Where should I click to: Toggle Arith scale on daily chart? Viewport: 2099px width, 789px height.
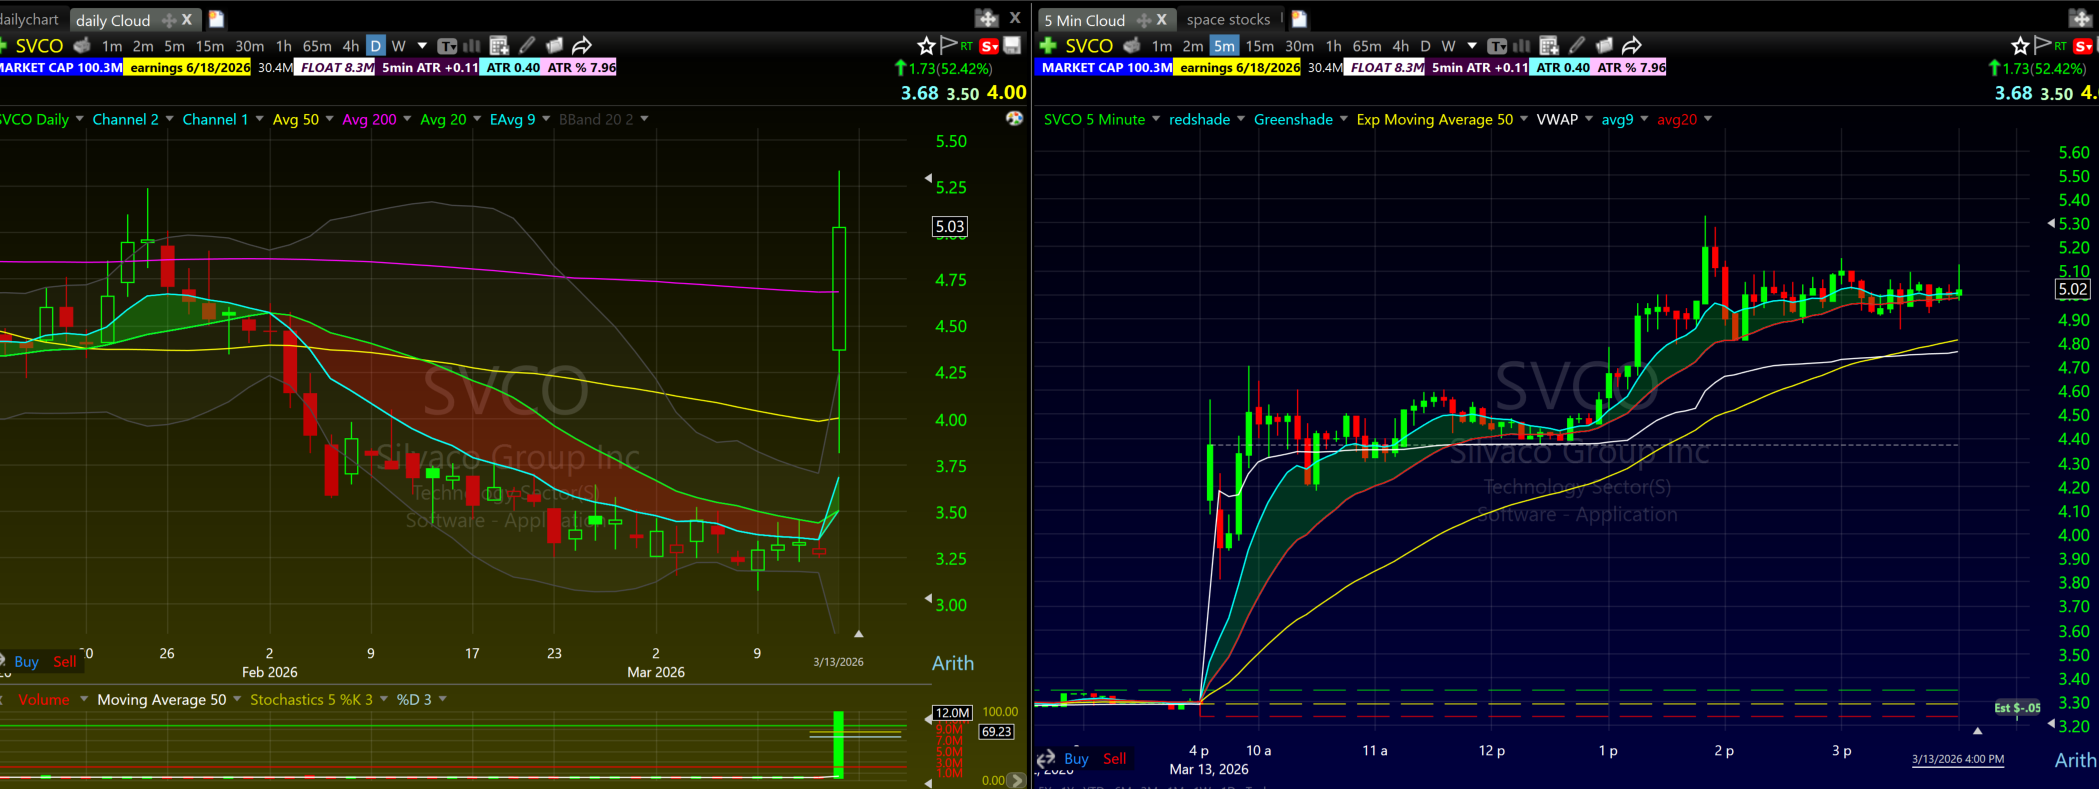[952, 663]
